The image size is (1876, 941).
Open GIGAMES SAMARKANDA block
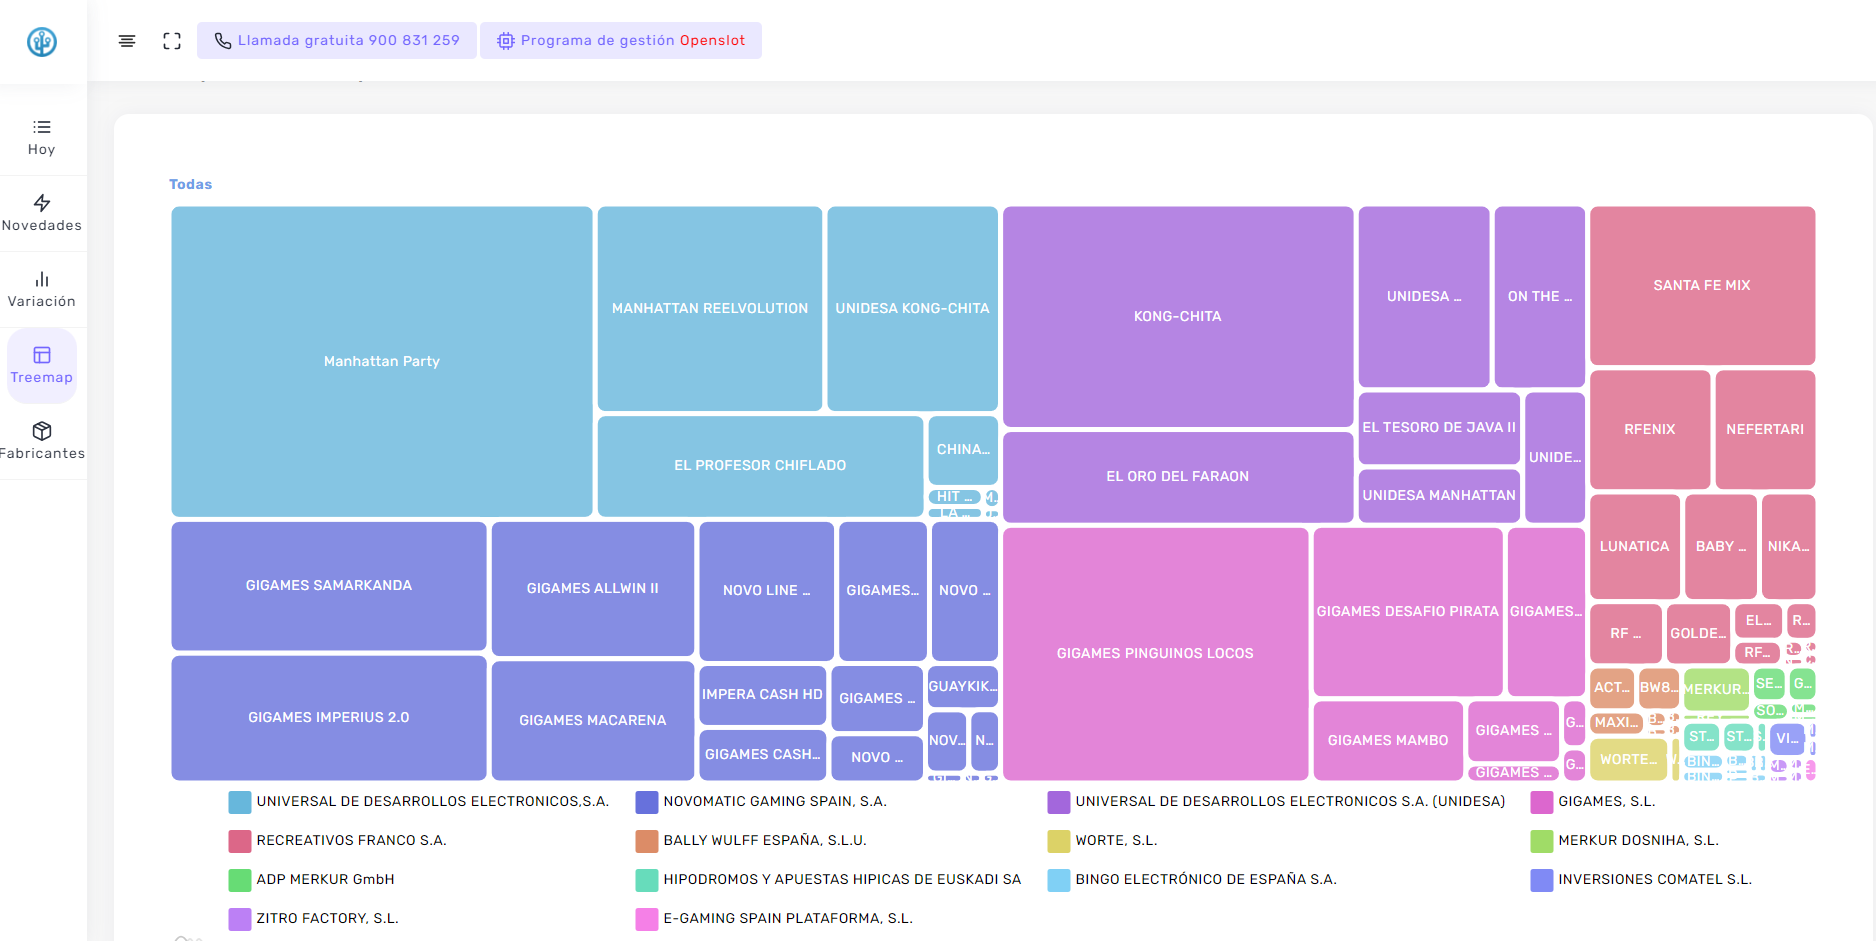[x=329, y=586]
